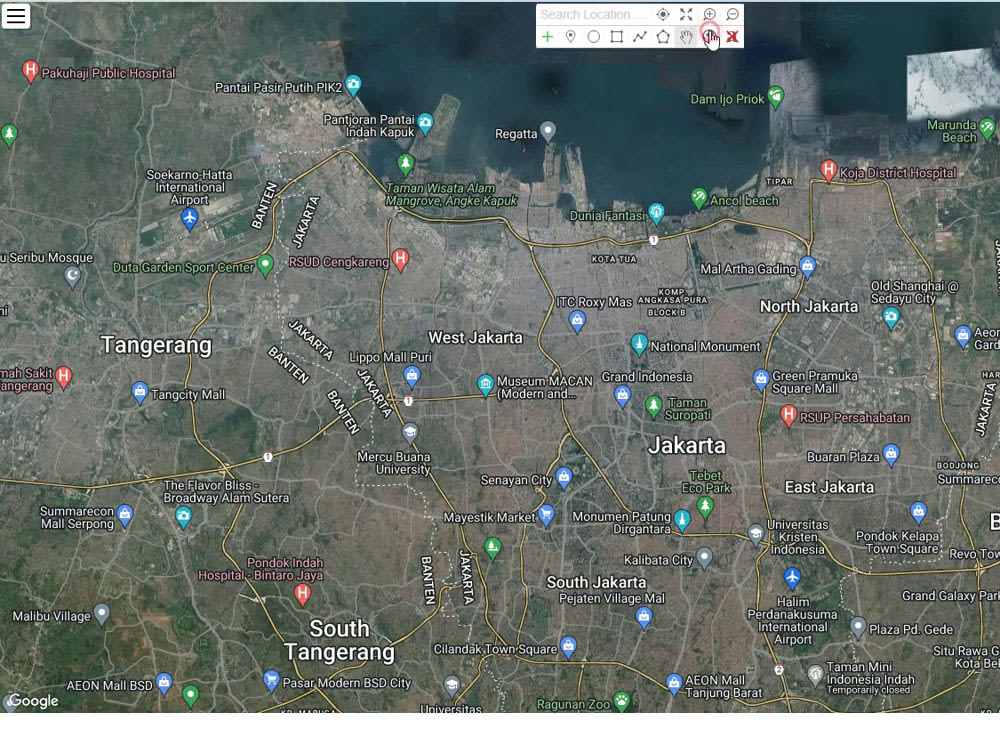Screen dimensions: 1000x750
Task: Click Pondok Indah Hospital marker
Action: pyautogui.click(x=303, y=594)
